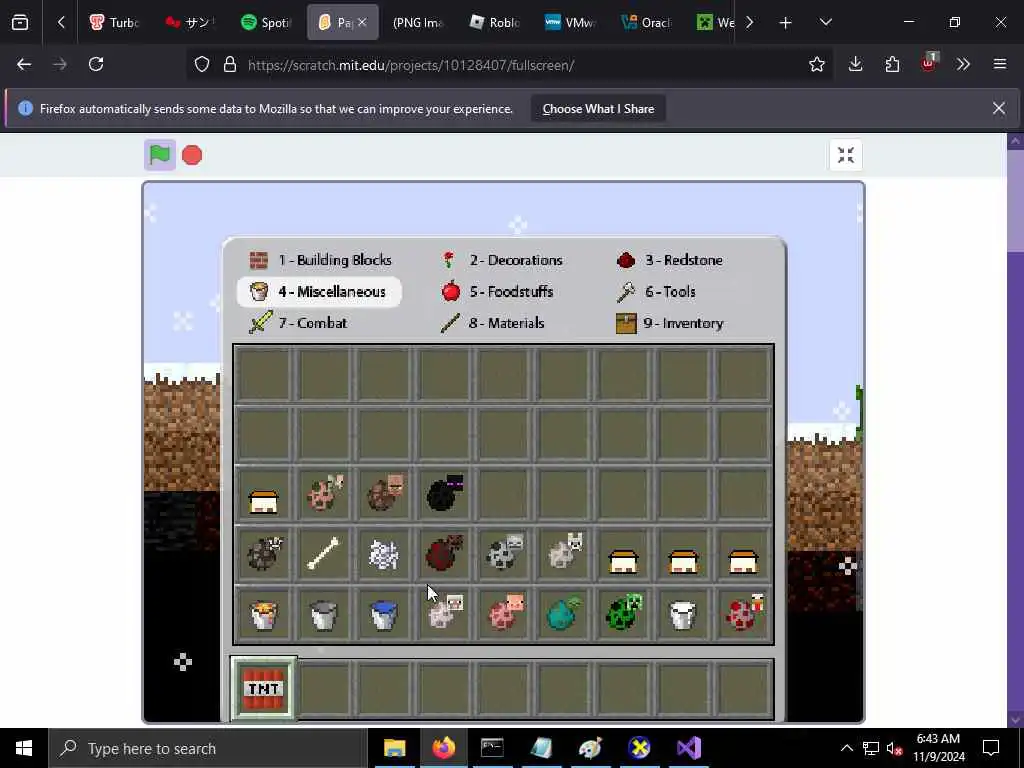Pick the chicken spawn egg
This screenshot has height=768, width=1024.
(x=743, y=614)
